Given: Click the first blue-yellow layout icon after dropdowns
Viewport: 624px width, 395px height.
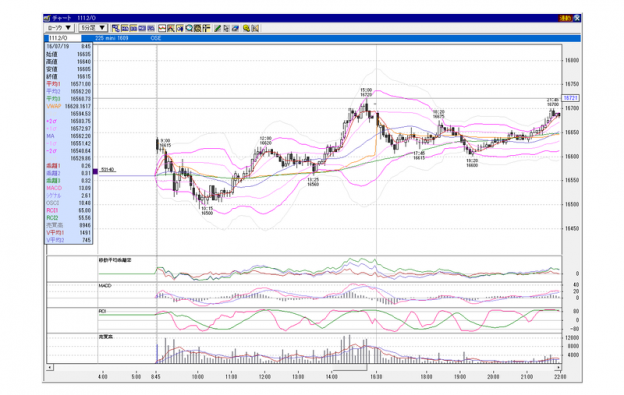Looking at the screenshot, I should (x=116, y=28).
